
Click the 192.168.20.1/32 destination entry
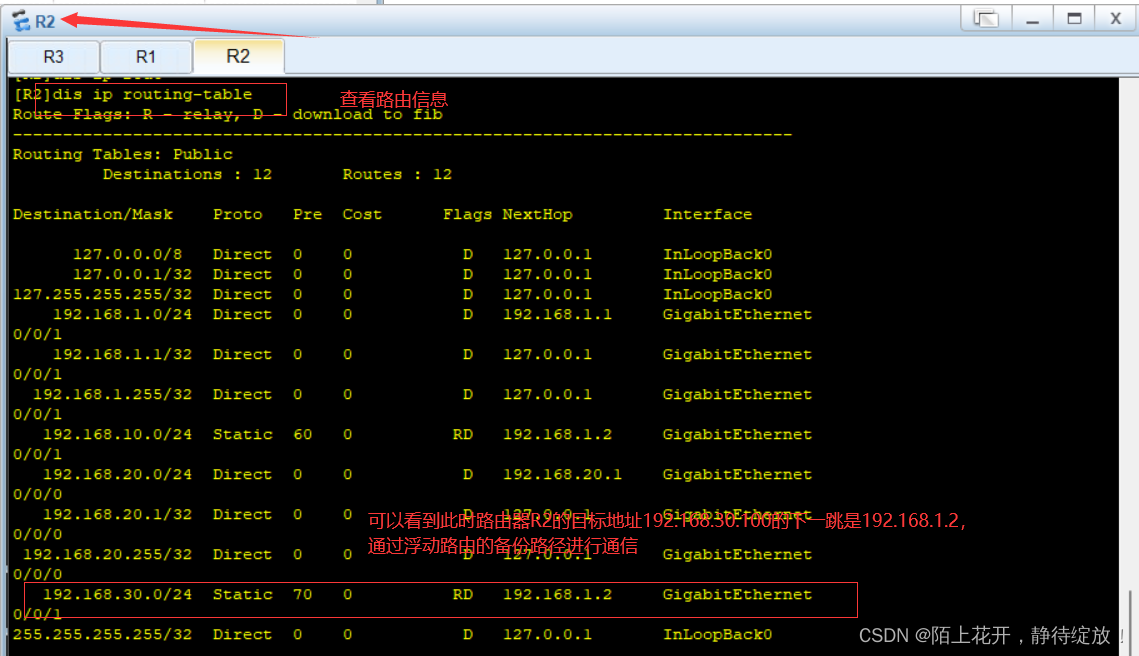pos(118,514)
